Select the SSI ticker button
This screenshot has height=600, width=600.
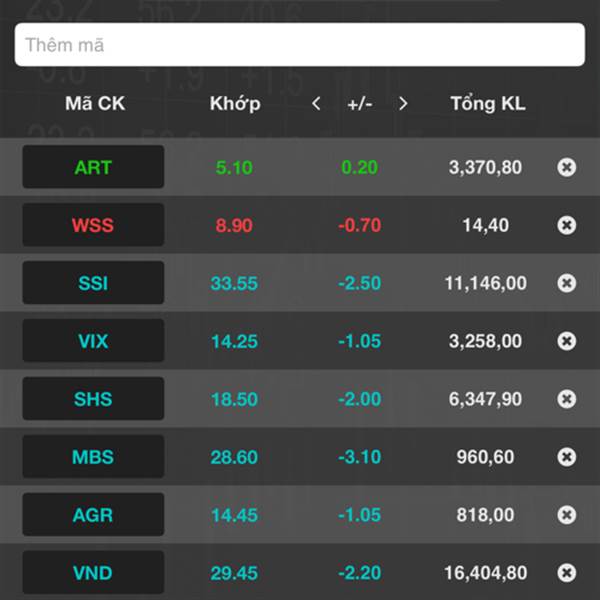[93, 283]
